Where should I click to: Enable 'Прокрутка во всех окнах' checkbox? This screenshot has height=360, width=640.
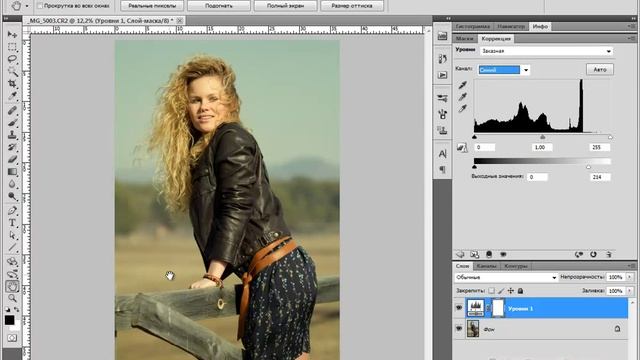tap(40, 6)
